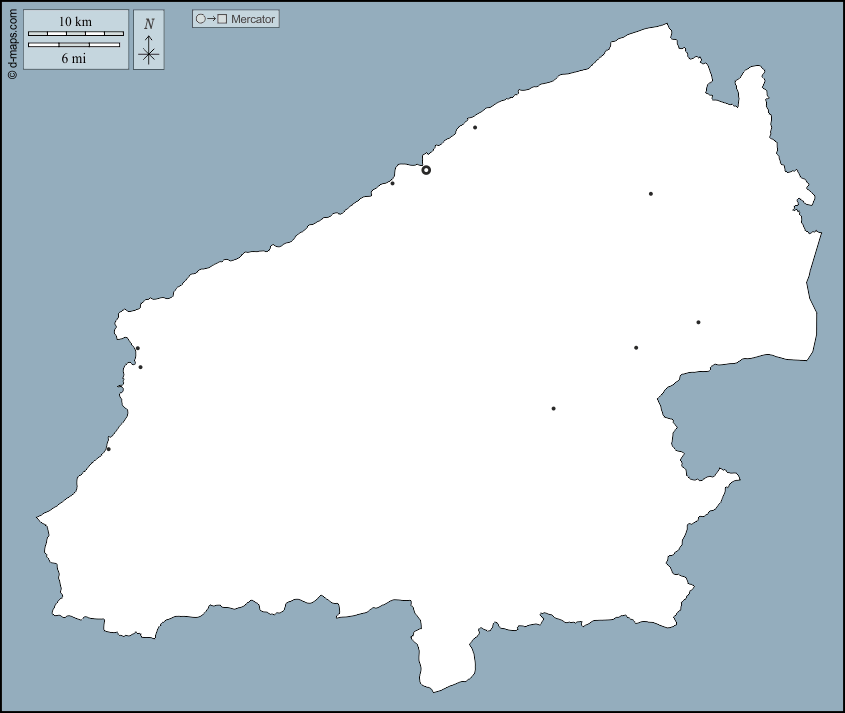This screenshot has height=713, width=845.
Task: Click the north arrow compass star
Action: [149, 54]
